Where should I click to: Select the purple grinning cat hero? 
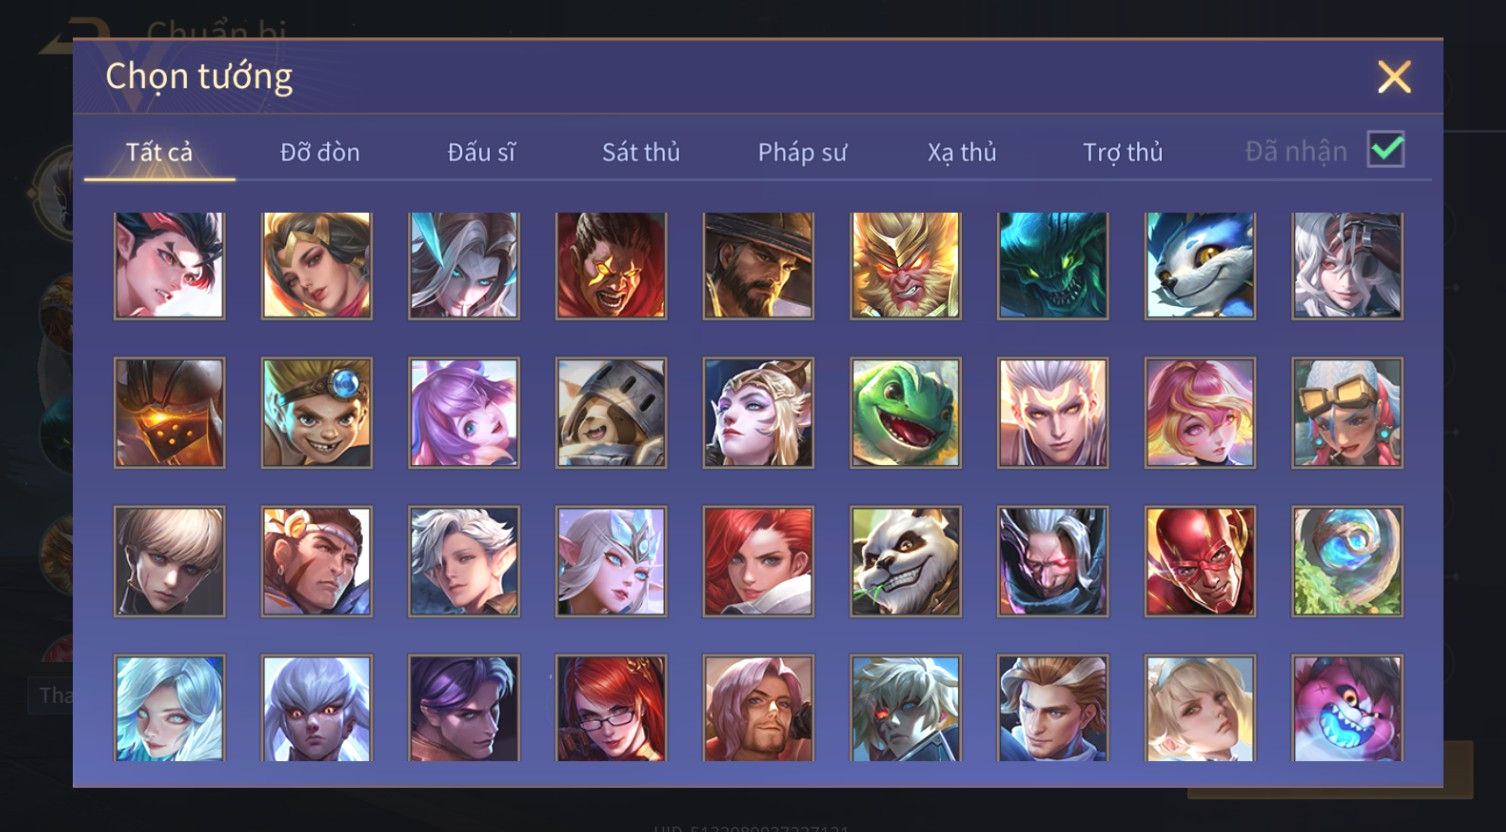(x=1347, y=708)
